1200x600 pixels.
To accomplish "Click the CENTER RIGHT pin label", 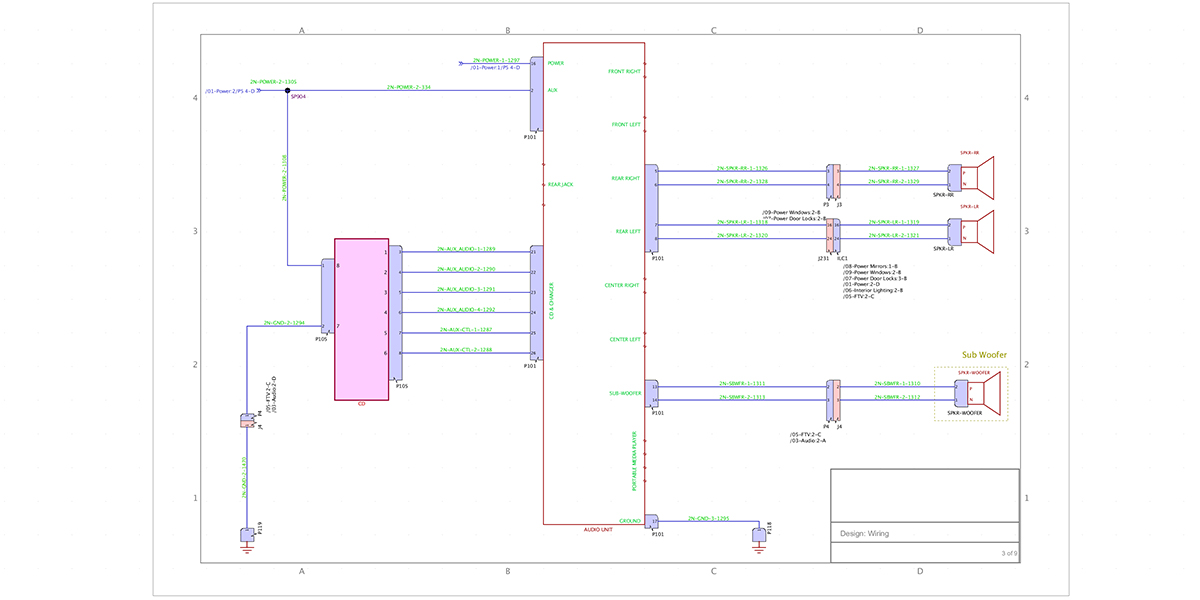I will point(622,285).
